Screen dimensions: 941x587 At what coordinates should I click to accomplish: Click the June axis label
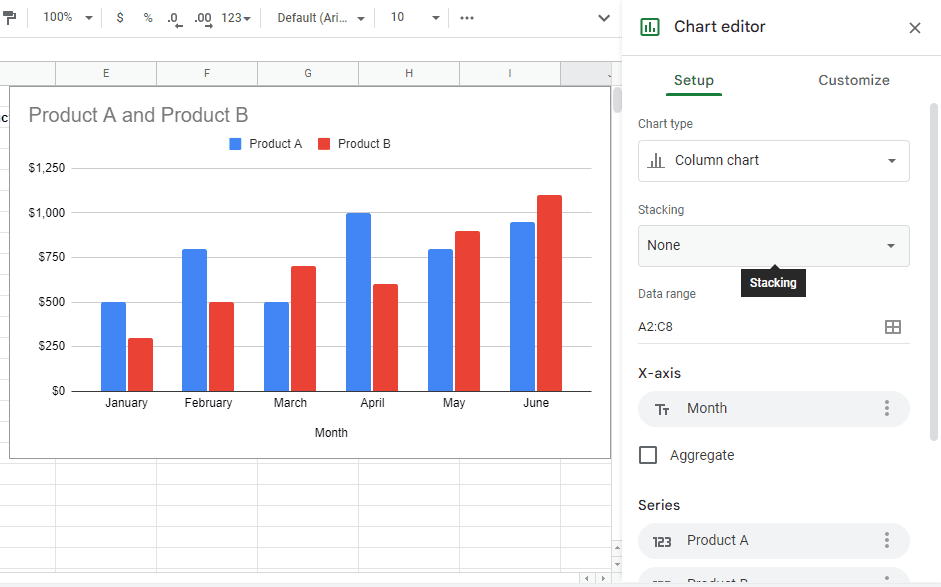[x=536, y=403]
